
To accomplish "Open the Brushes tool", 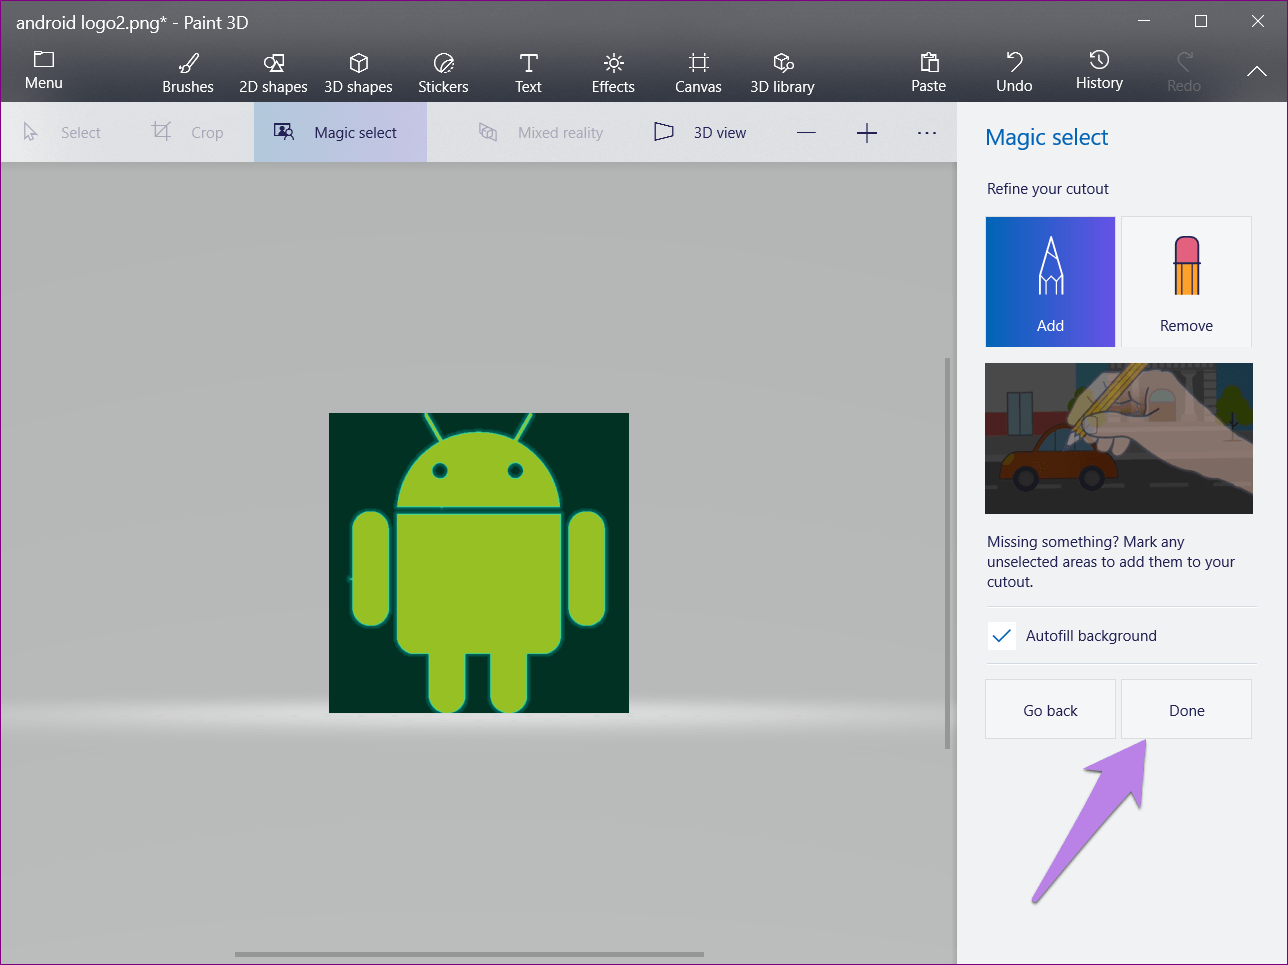I will click(188, 73).
